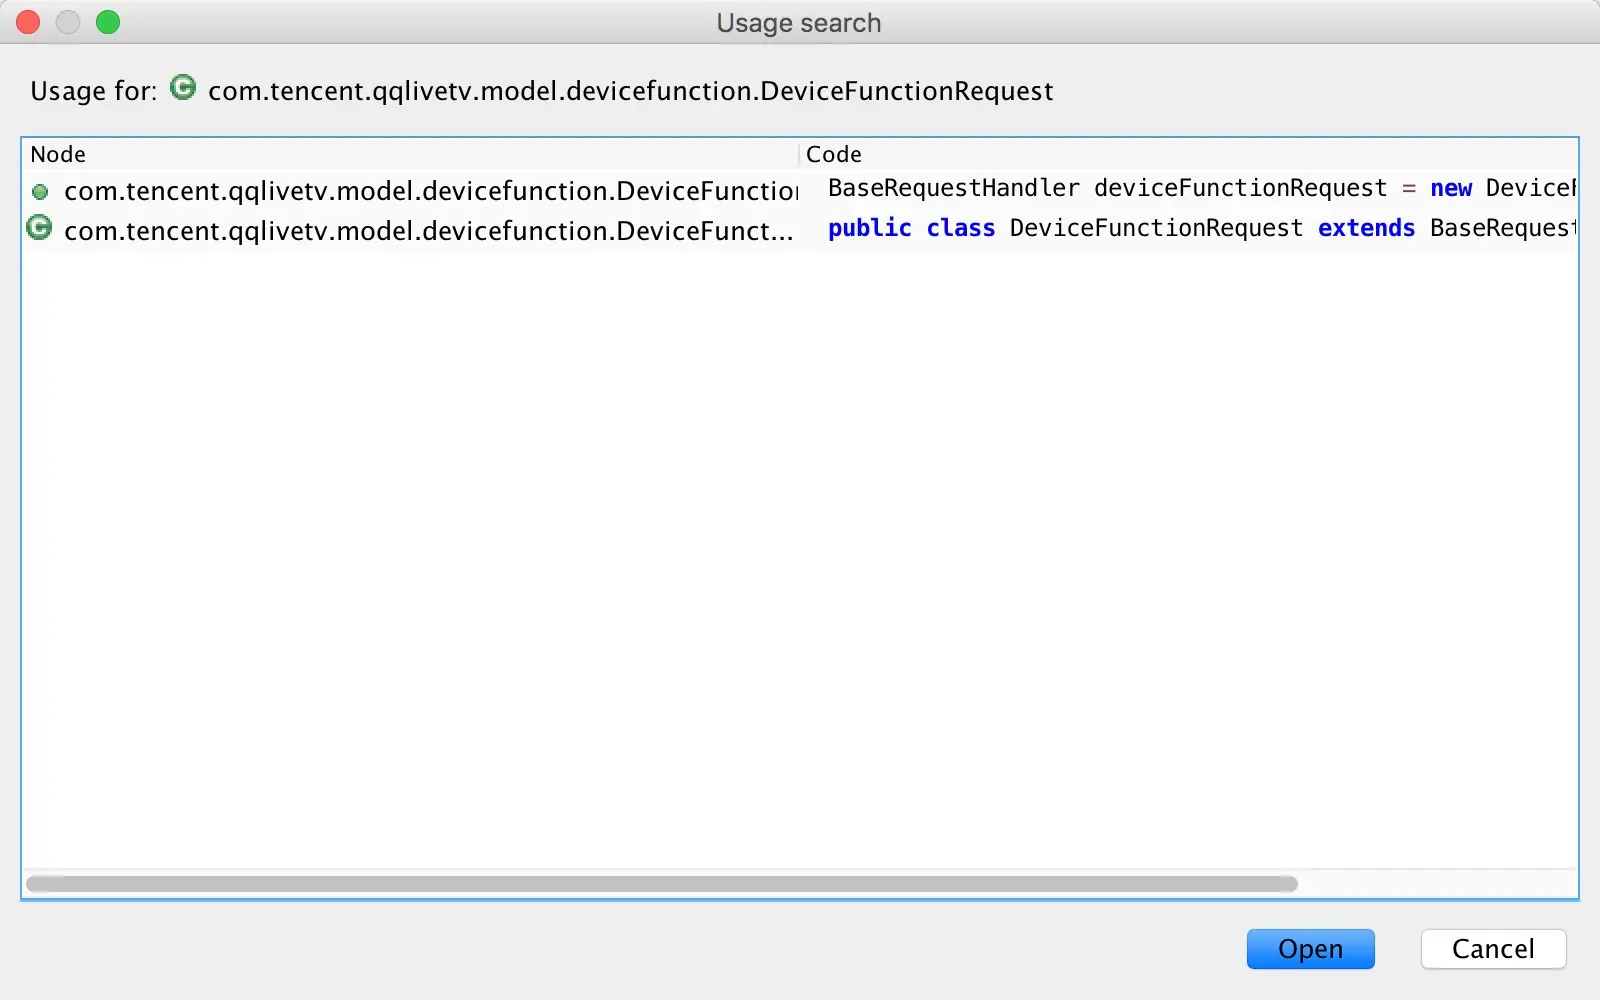Select the green dot field usage icon
Viewport: 1600px width, 1000px height.
[x=40, y=191]
